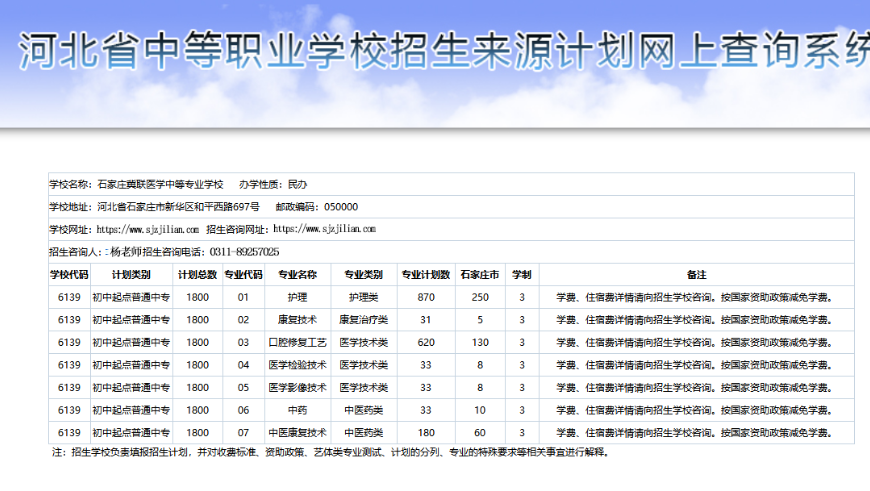
Task: Click the plan count 620 cell
Action: tap(426, 343)
